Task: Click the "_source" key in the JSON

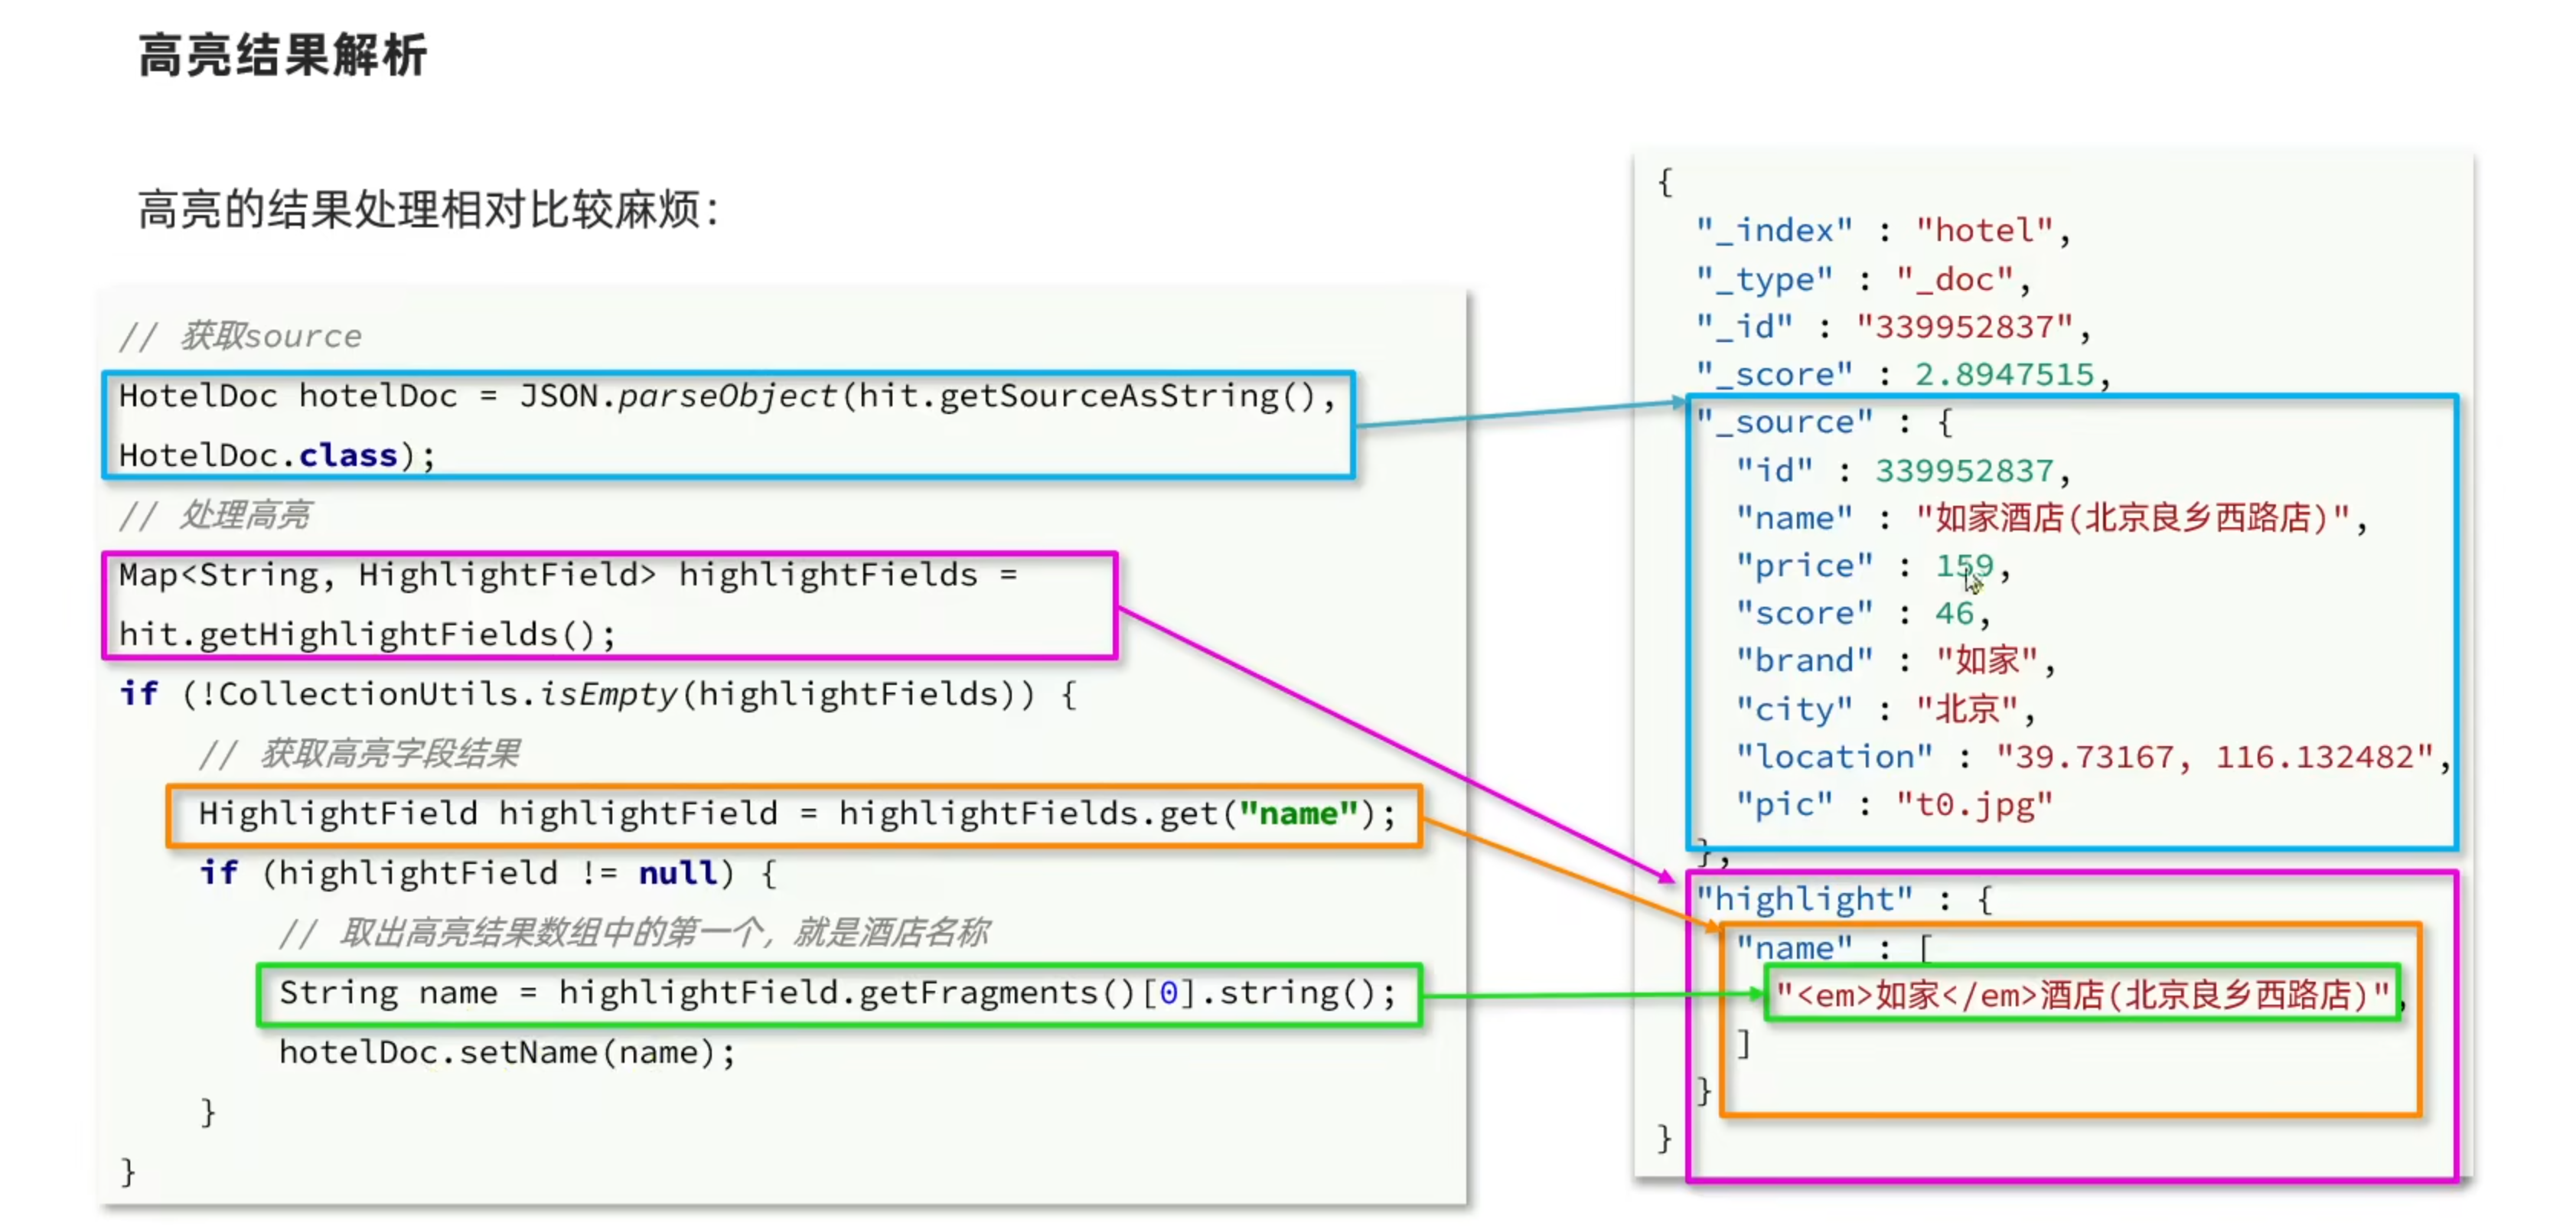Action: click(1785, 422)
